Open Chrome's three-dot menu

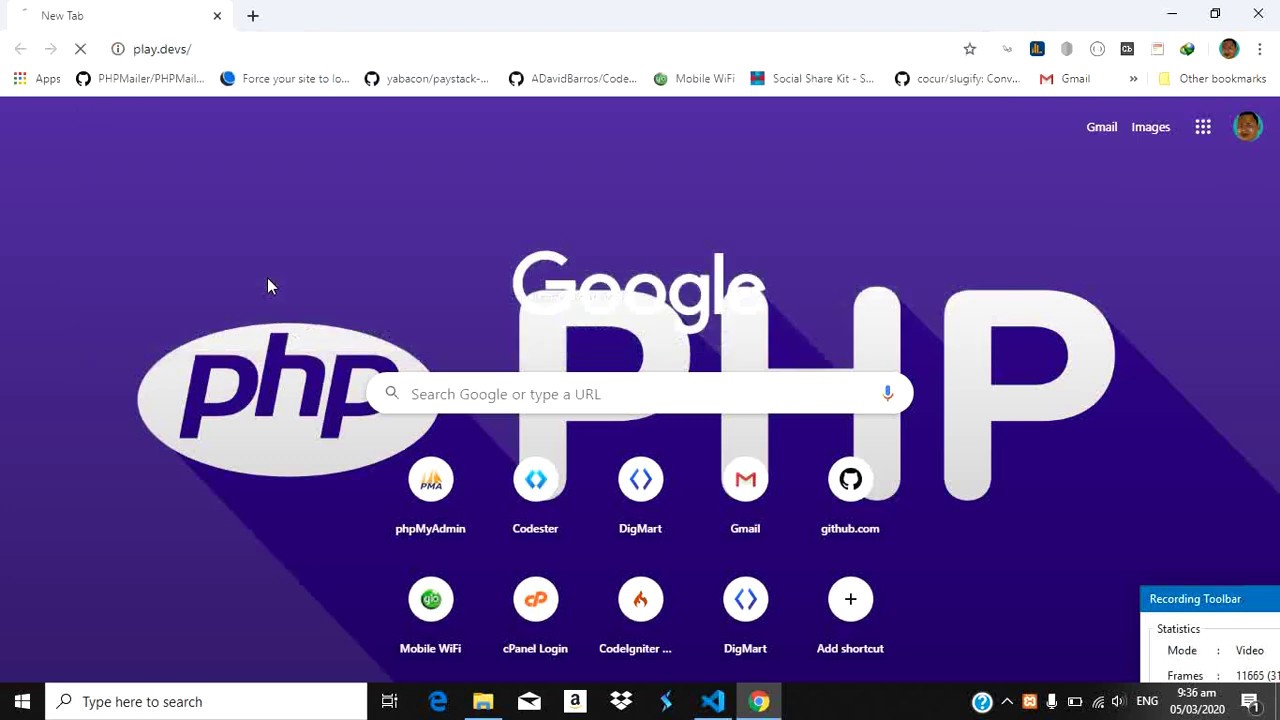pyautogui.click(x=1259, y=49)
